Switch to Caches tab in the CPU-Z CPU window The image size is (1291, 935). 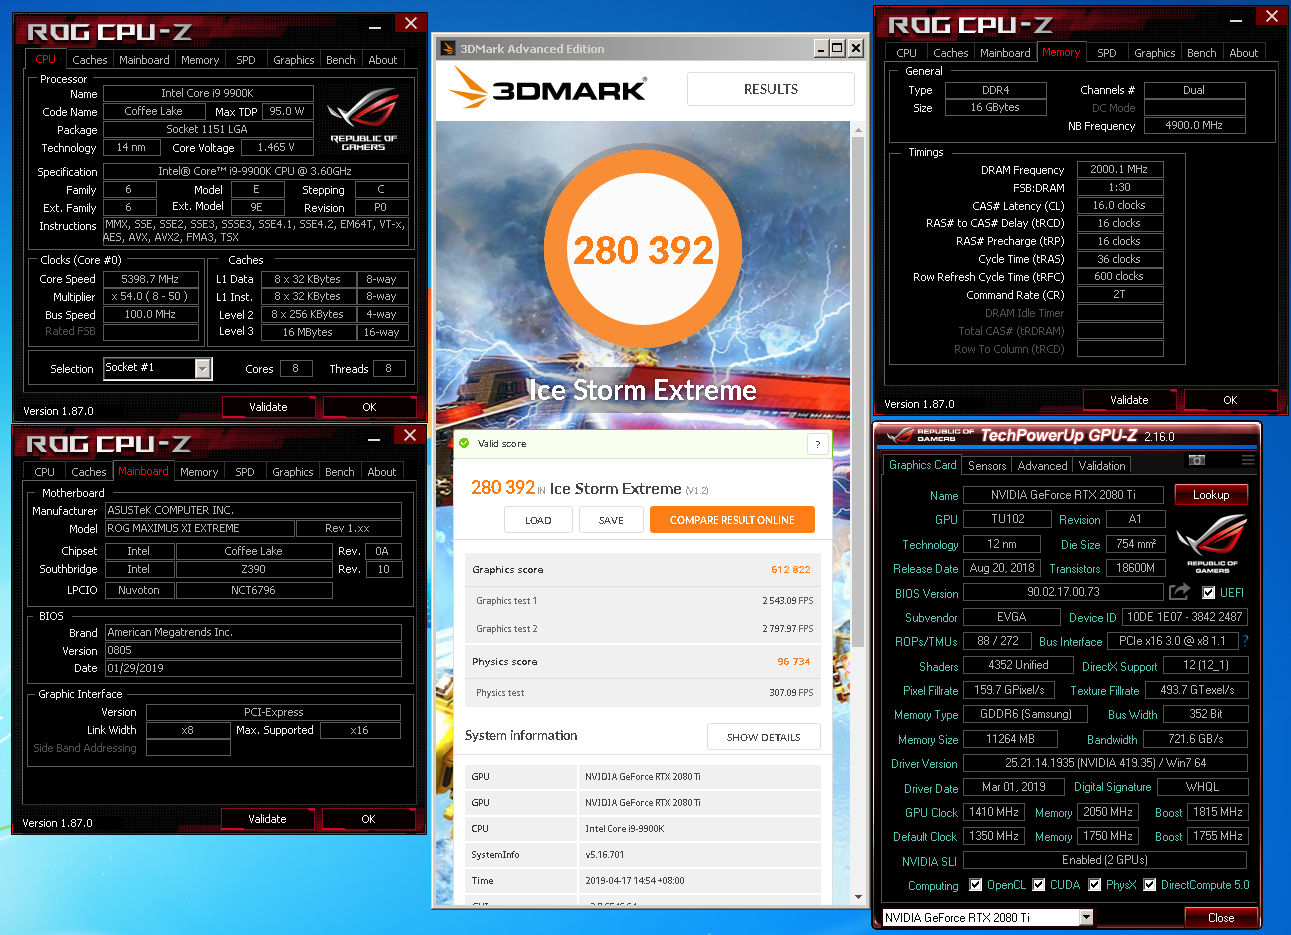click(x=90, y=60)
